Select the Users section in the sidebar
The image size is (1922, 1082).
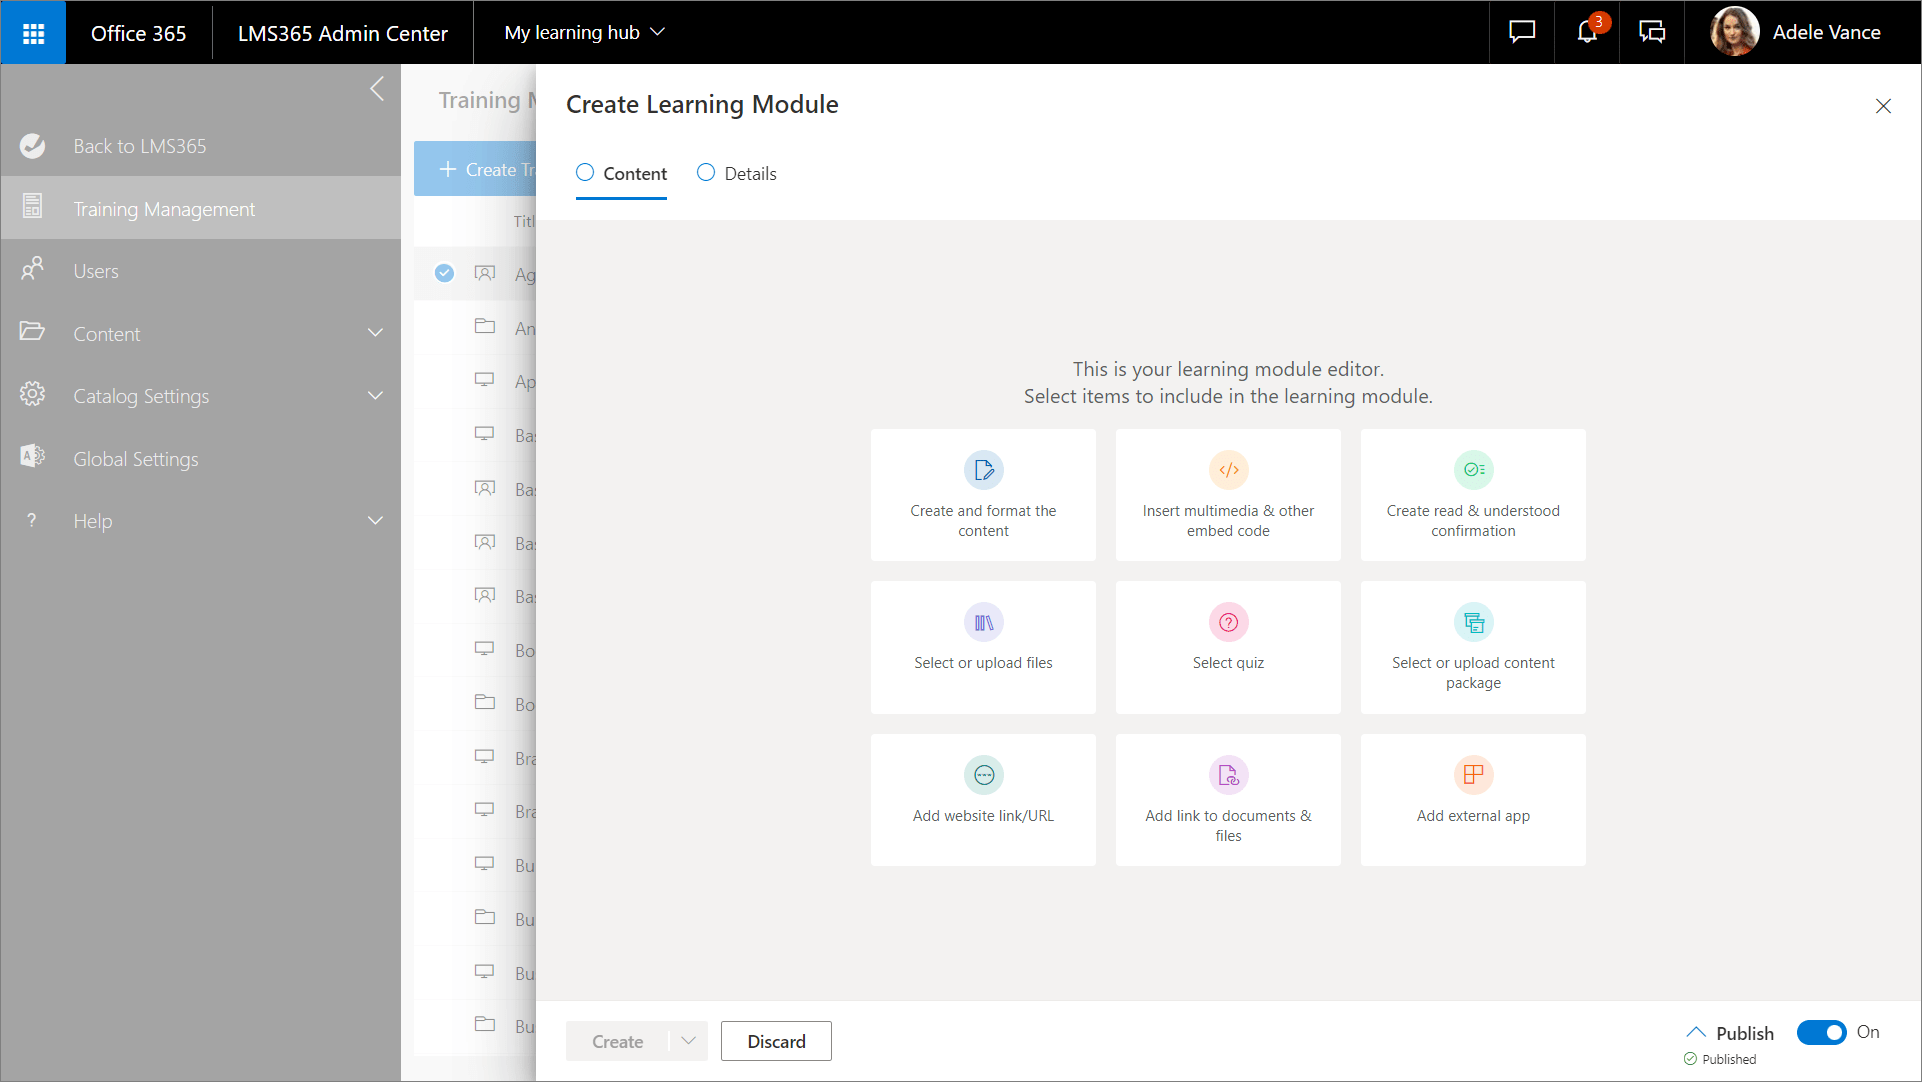[95, 270]
